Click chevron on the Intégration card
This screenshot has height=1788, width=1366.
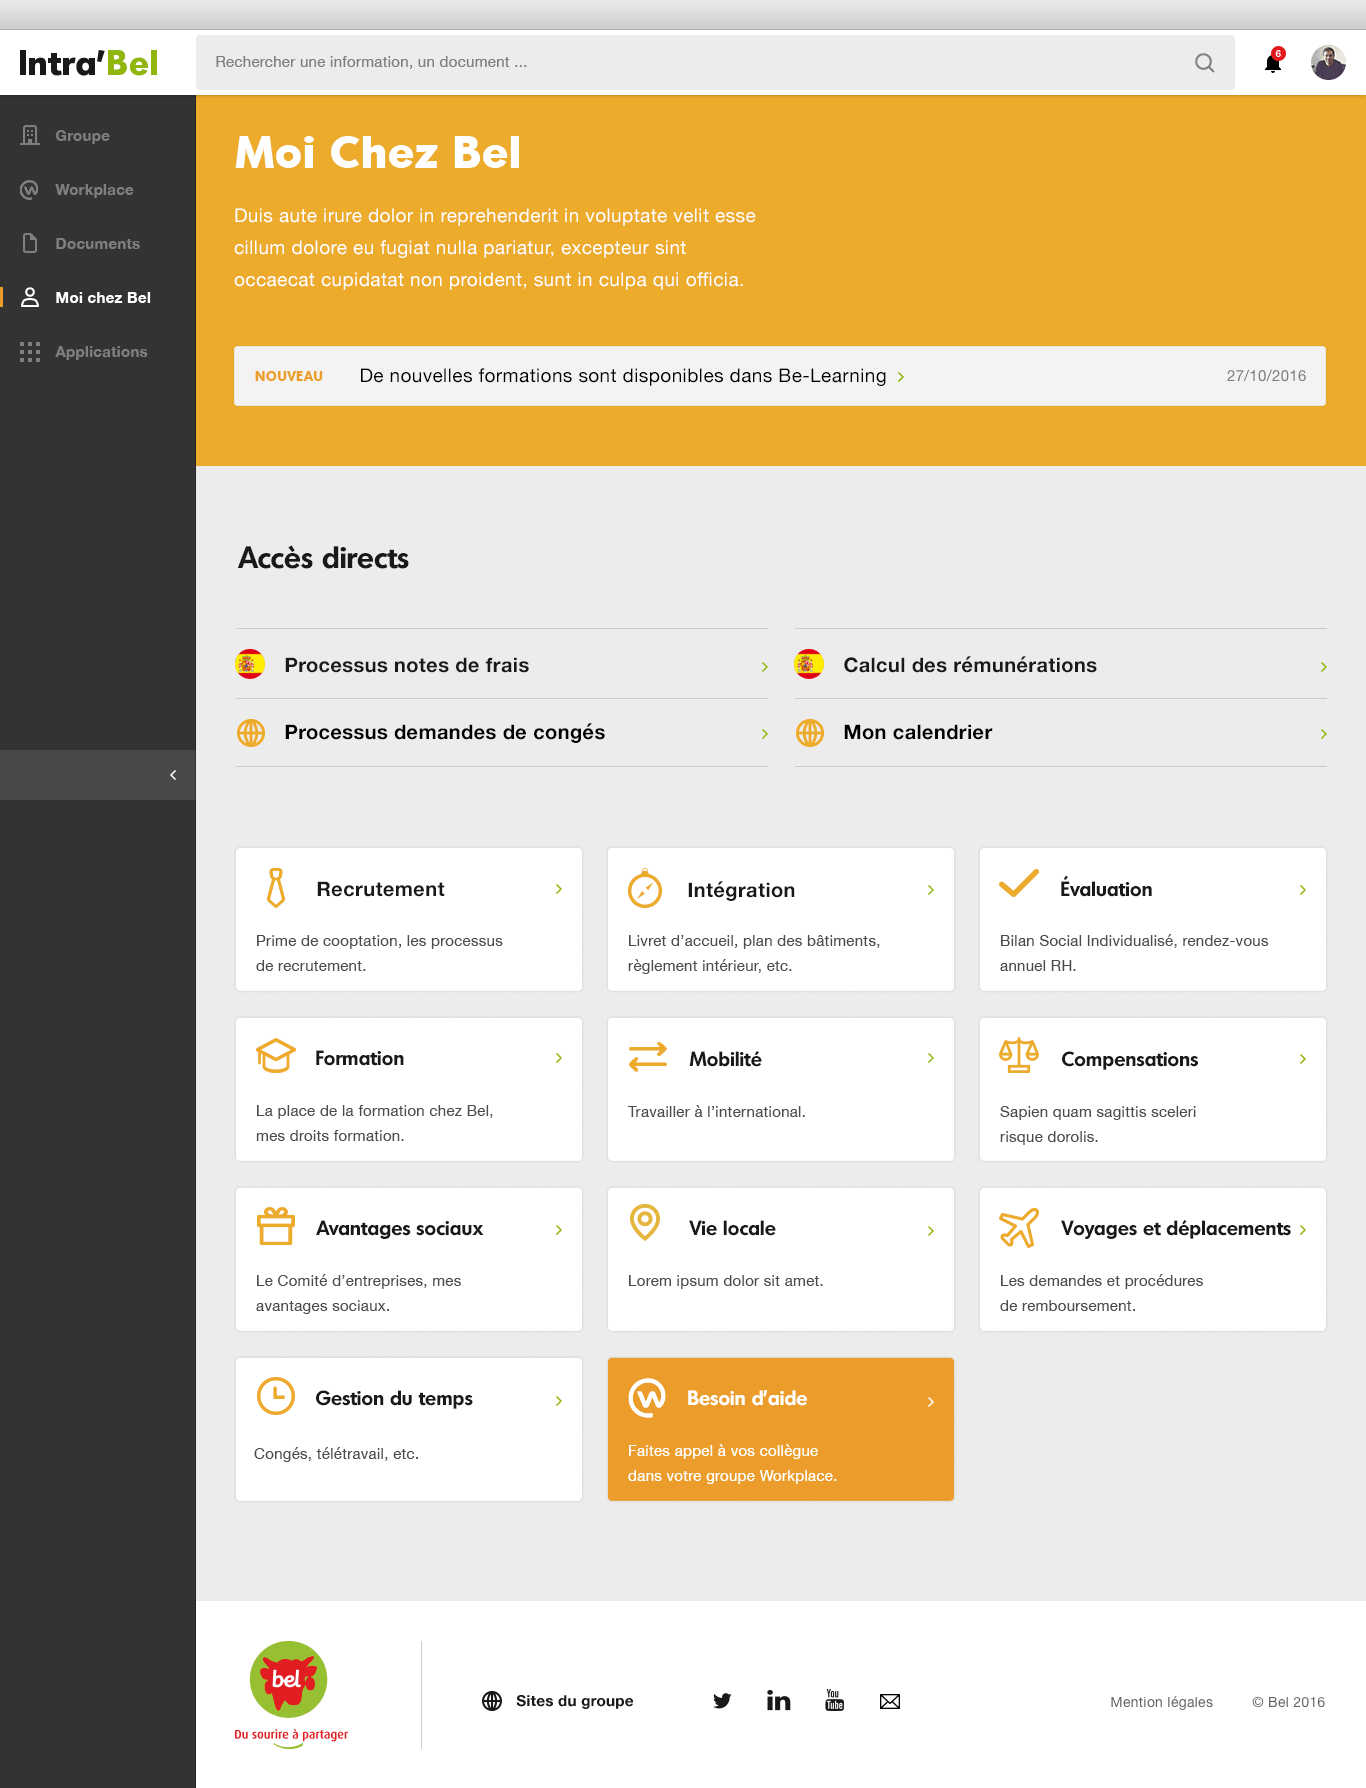[931, 890]
